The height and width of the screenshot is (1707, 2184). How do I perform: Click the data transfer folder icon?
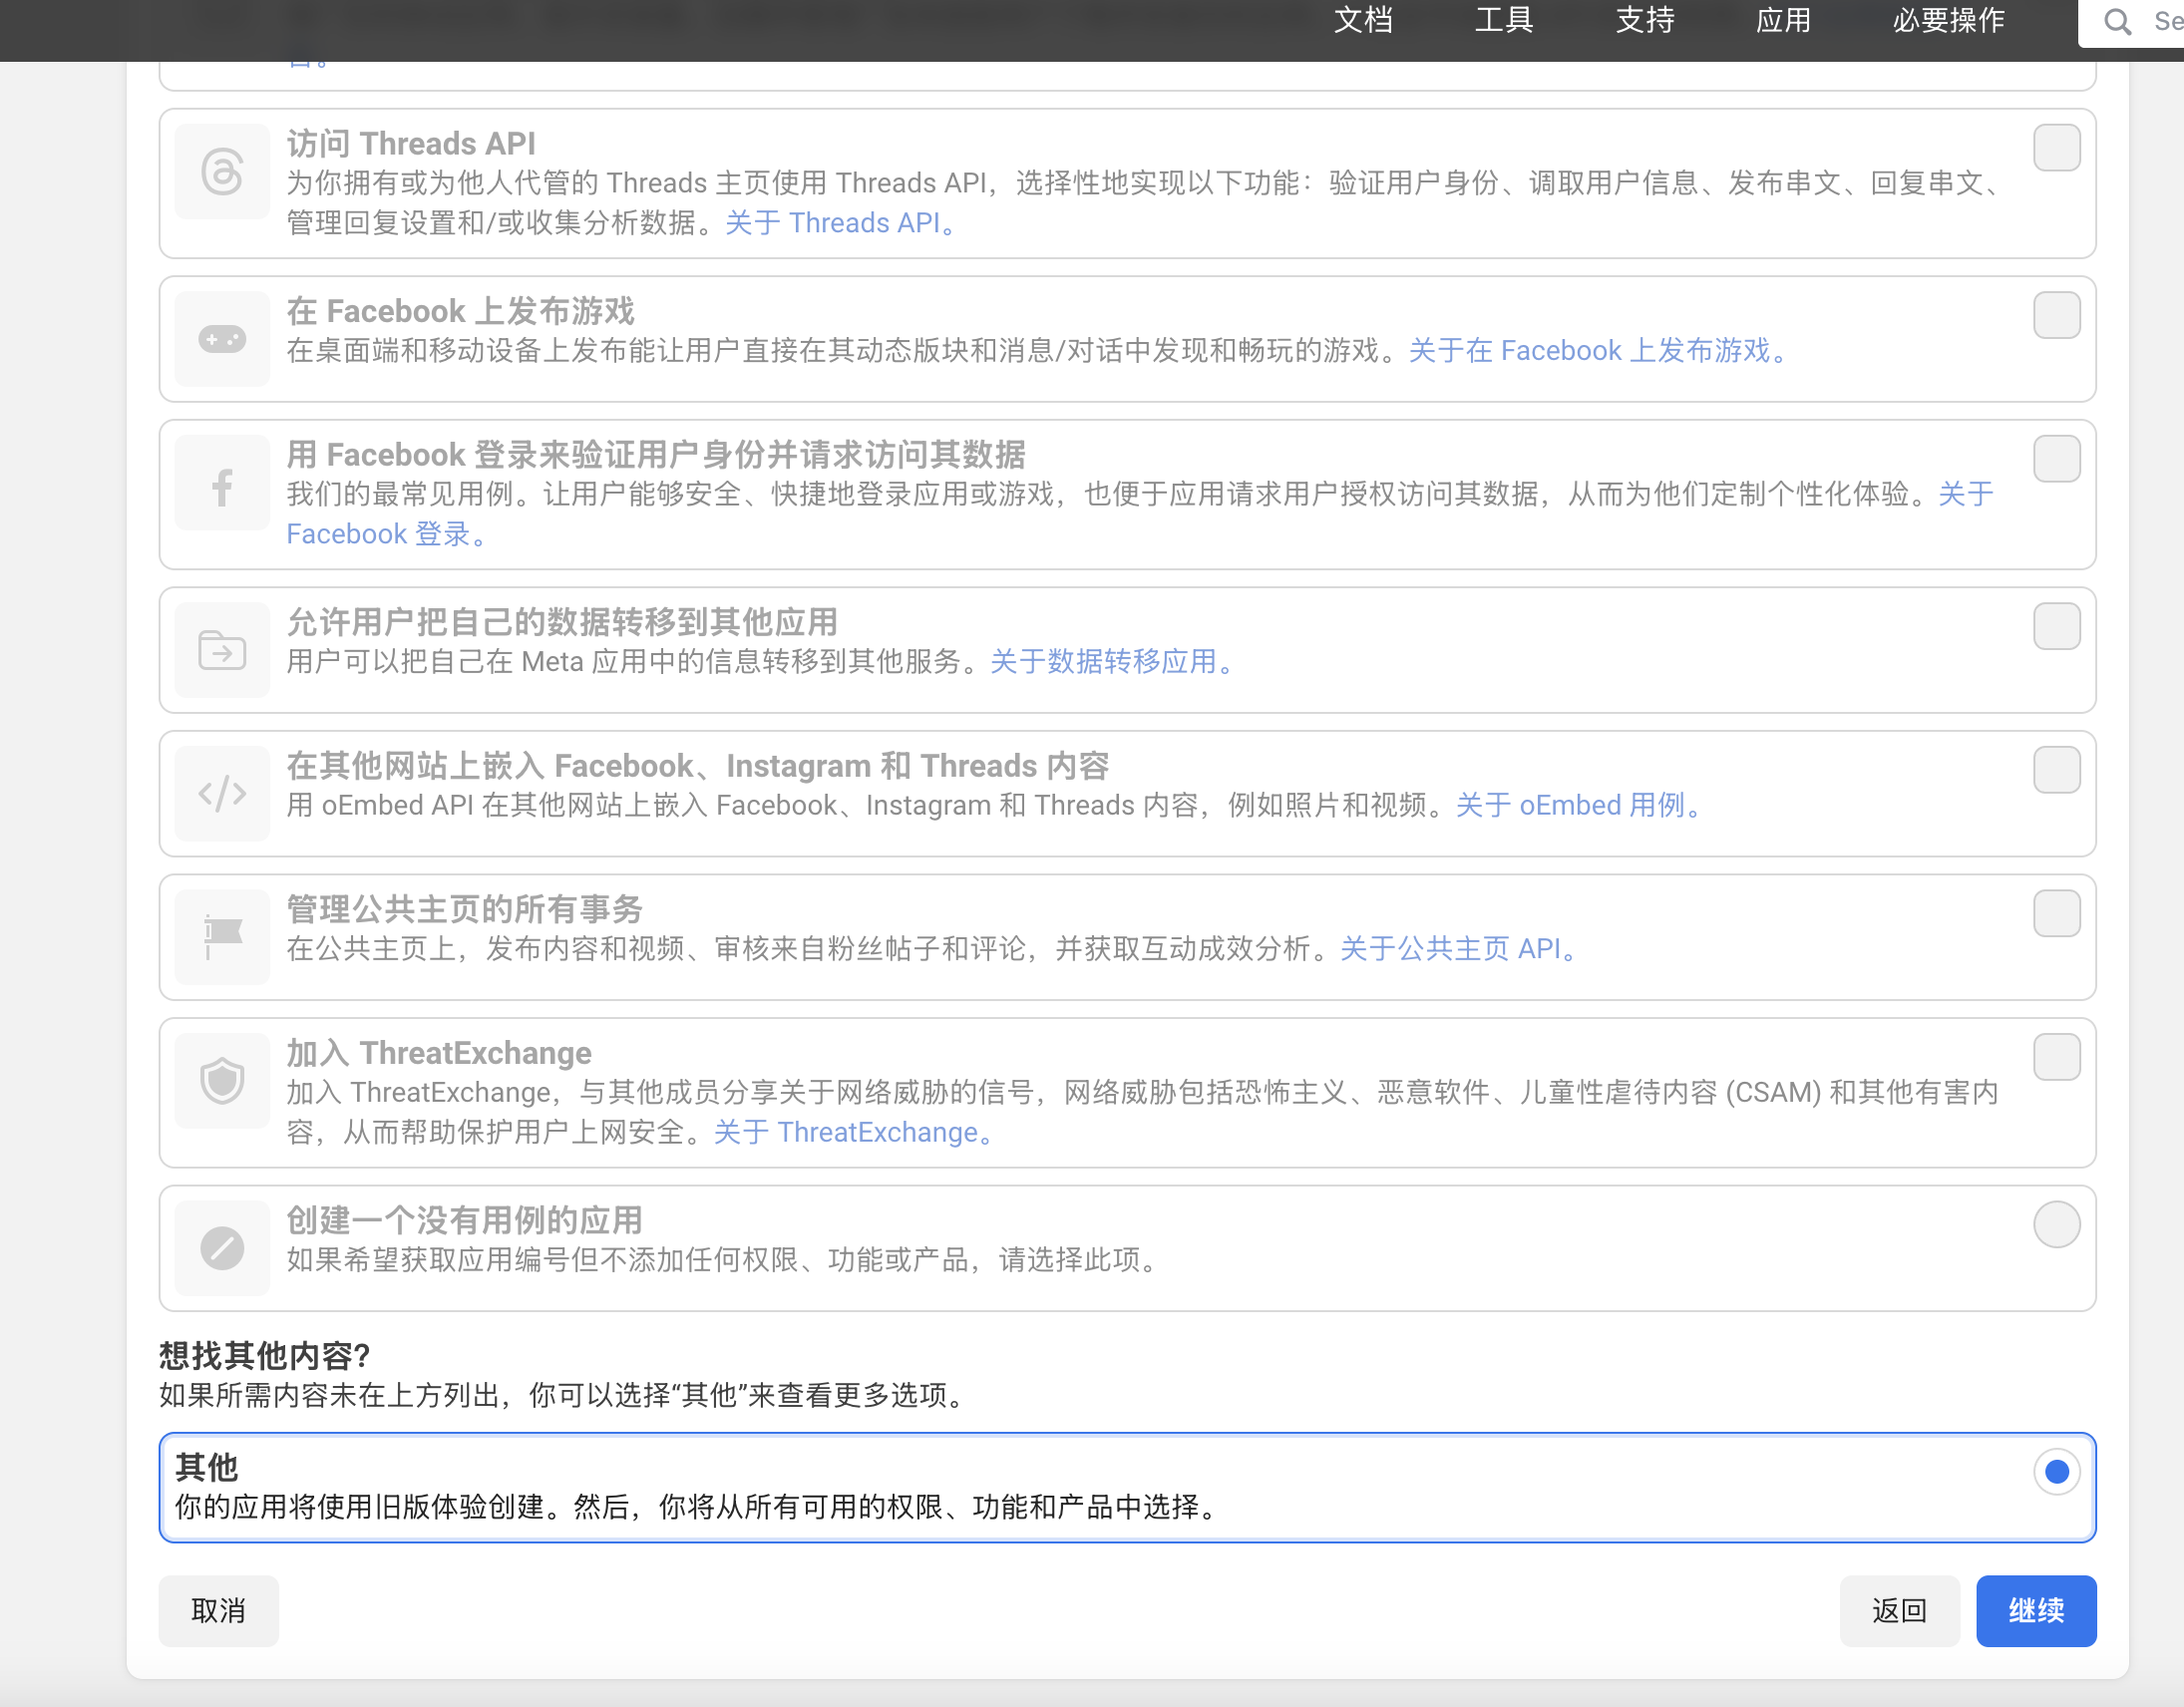[222, 651]
